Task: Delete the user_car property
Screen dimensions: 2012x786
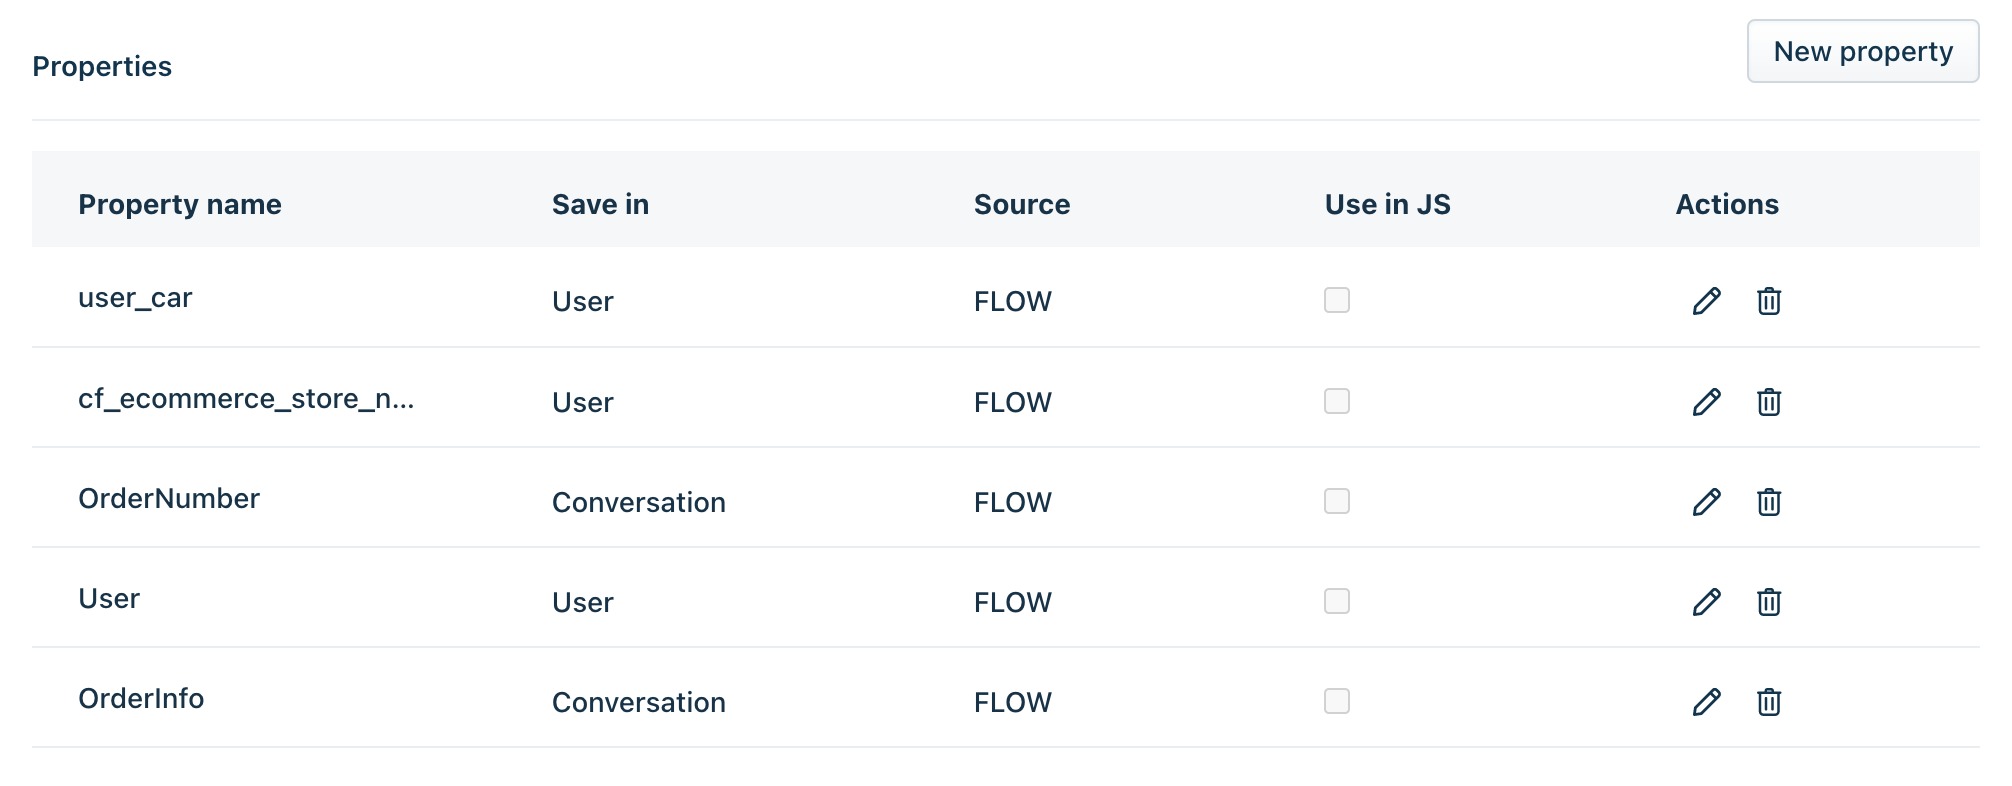Action: (x=1768, y=301)
